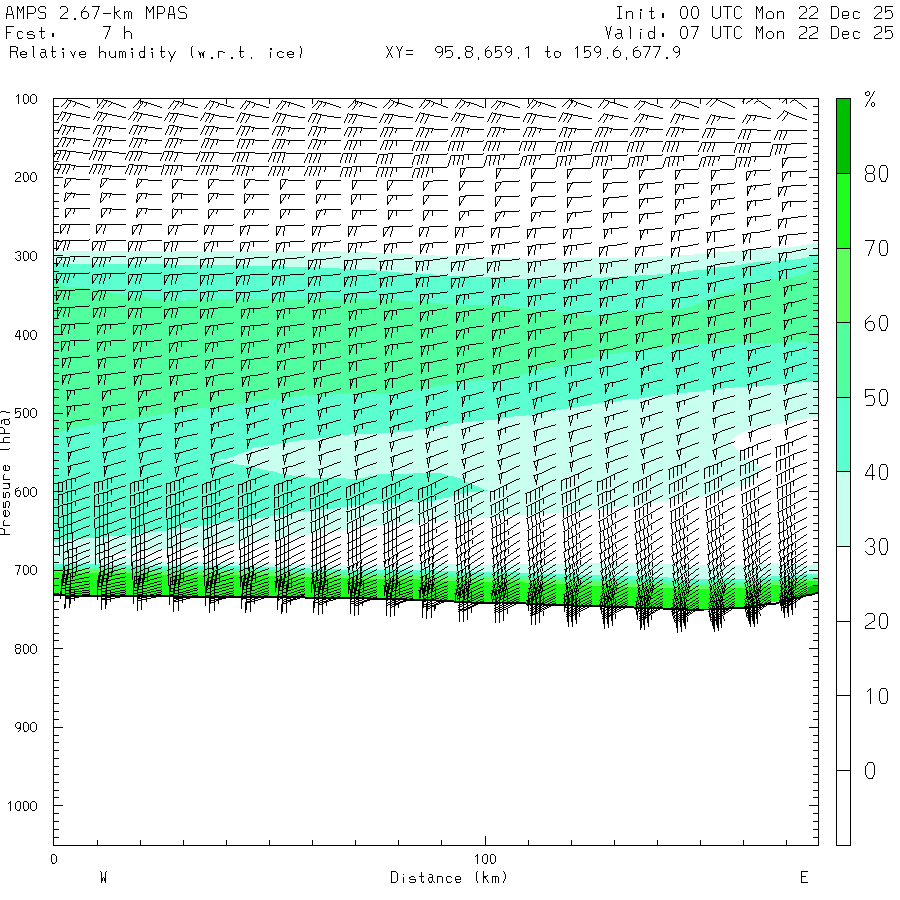The image size is (900, 900).
Task: Click the bright green 70-80% colorbar segment
Action: (843, 211)
